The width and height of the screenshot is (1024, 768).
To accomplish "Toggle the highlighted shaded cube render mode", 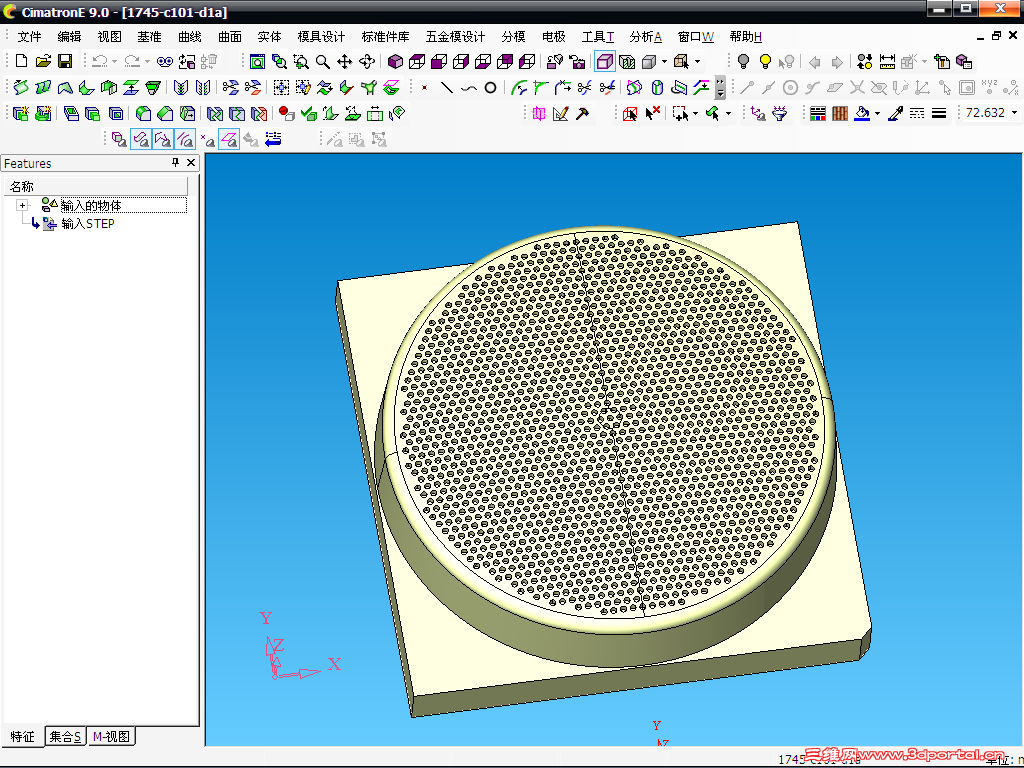I will [x=605, y=61].
